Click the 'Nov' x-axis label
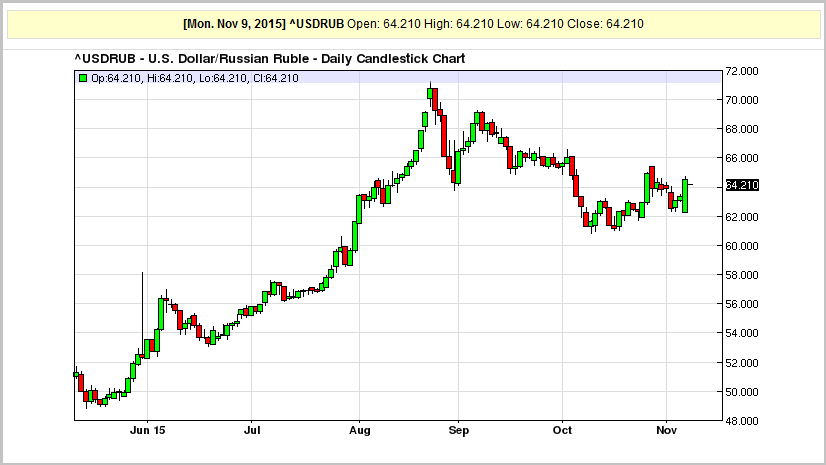 click(x=666, y=430)
